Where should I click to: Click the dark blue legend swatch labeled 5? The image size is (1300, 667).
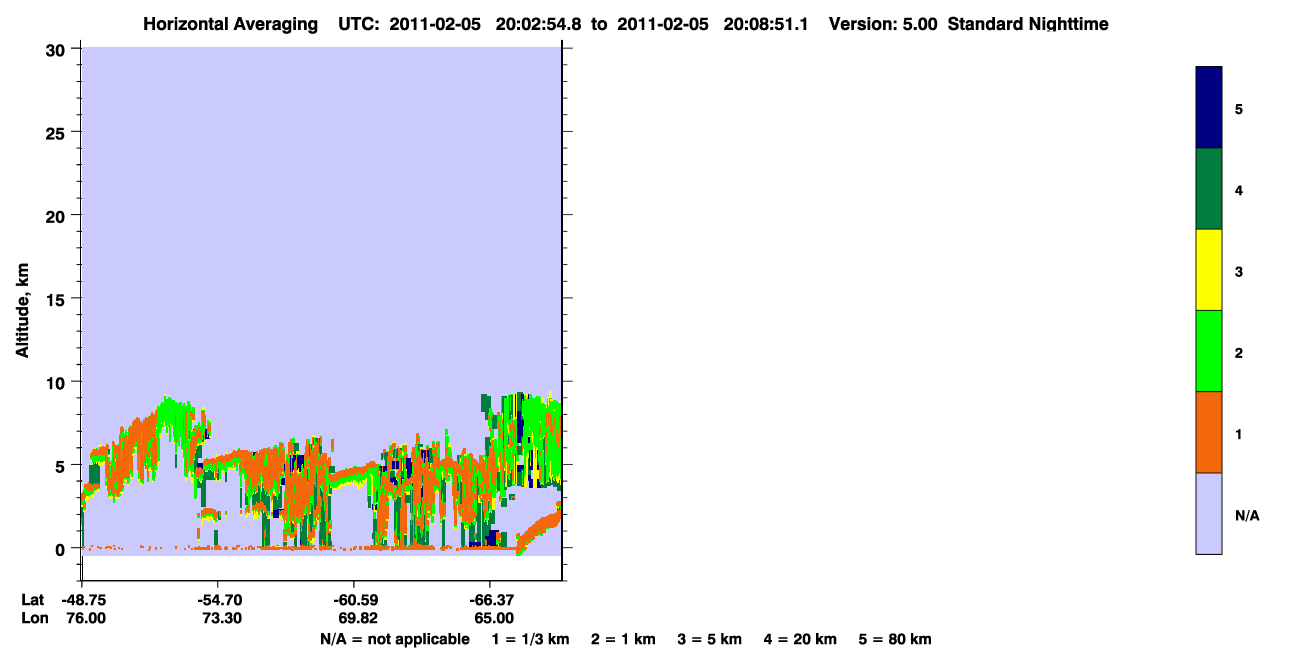tap(1209, 108)
